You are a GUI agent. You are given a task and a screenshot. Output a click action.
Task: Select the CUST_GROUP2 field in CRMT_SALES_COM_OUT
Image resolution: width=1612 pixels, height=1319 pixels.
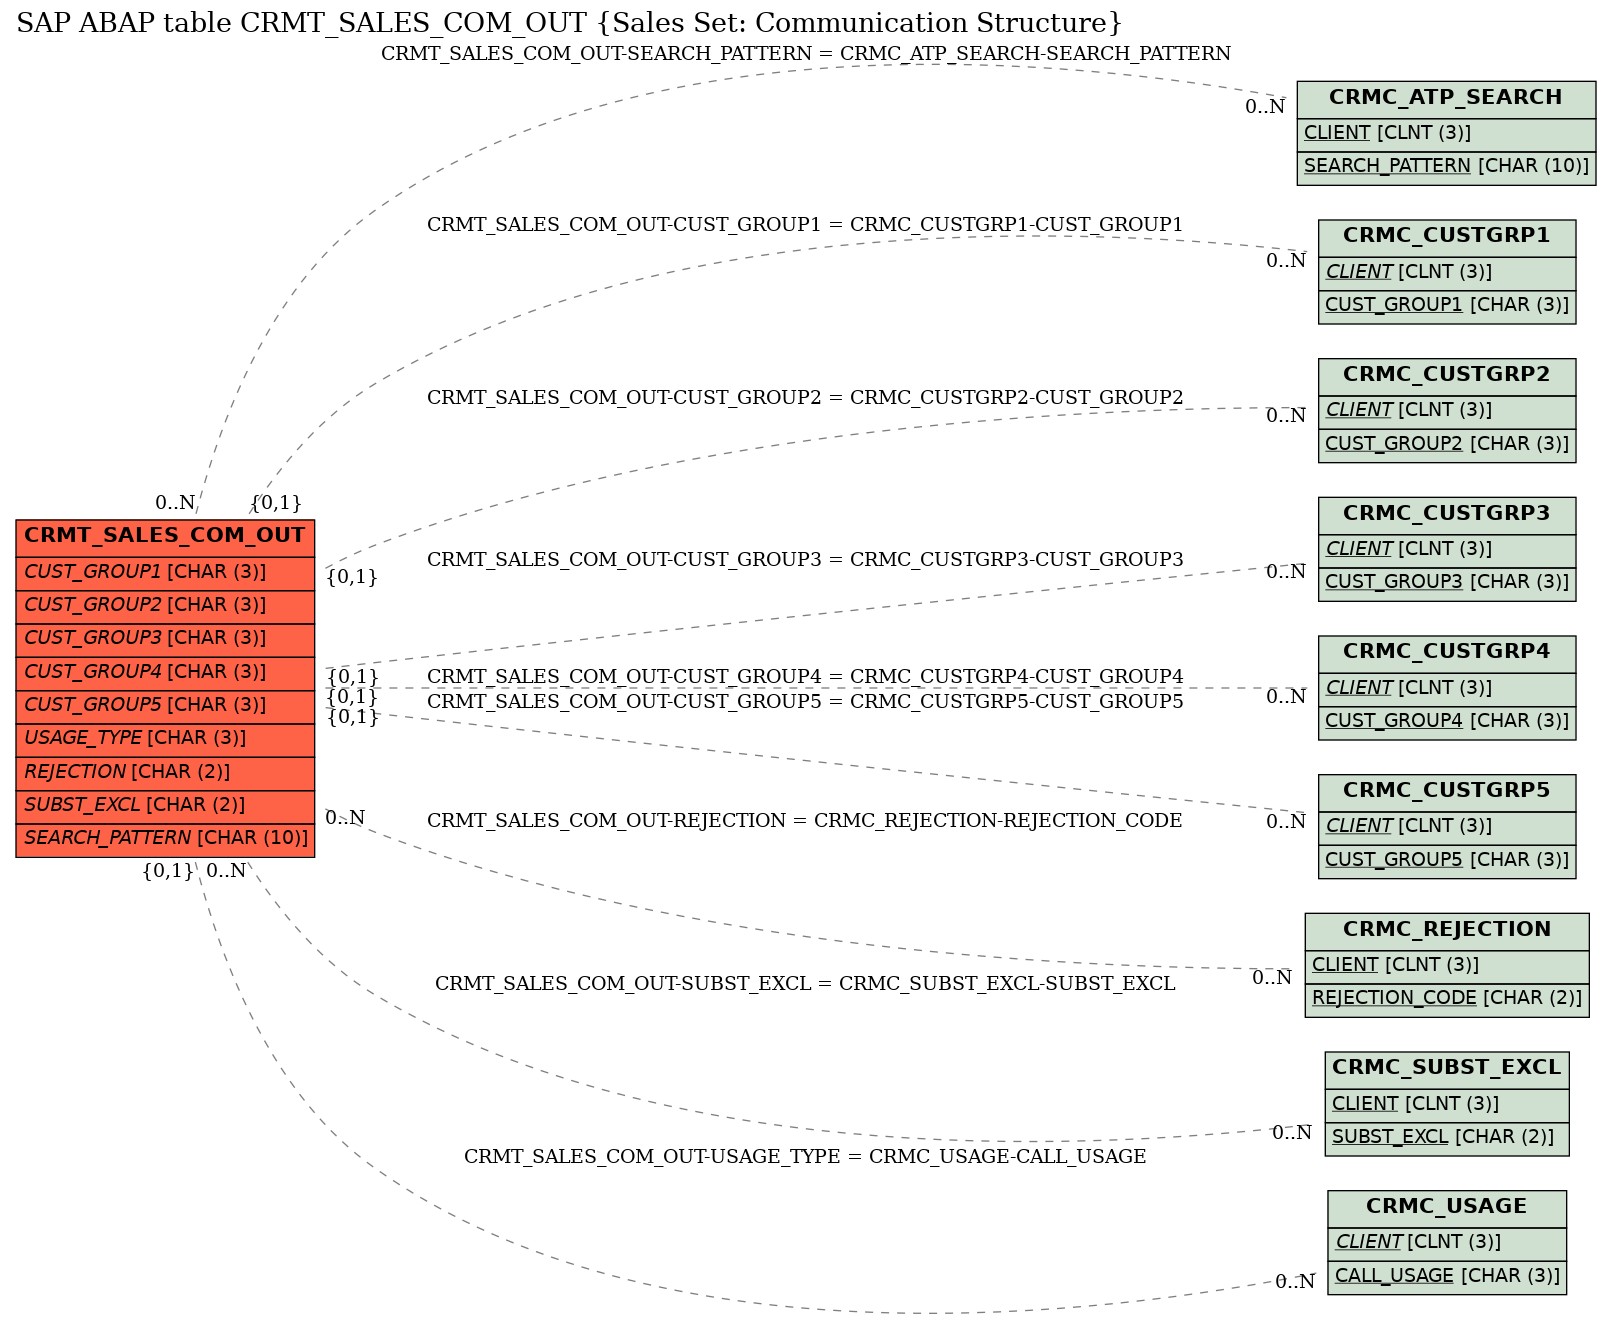coord(165,606)
